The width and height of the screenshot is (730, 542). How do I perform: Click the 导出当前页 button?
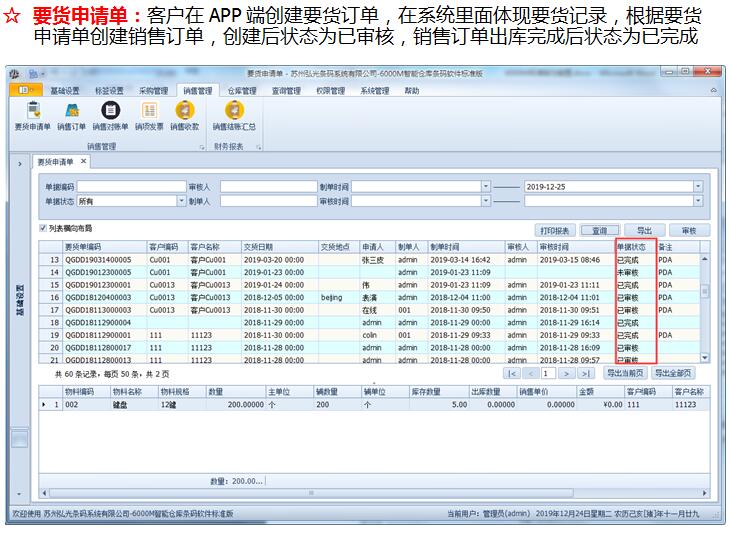tap(625, 373)
